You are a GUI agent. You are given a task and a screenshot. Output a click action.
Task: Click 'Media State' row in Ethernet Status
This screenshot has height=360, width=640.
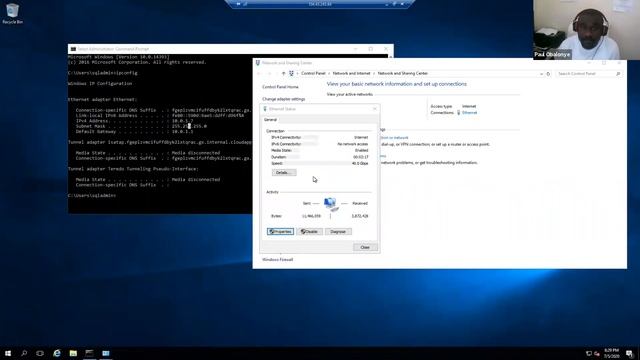click(x=320, y=151)
